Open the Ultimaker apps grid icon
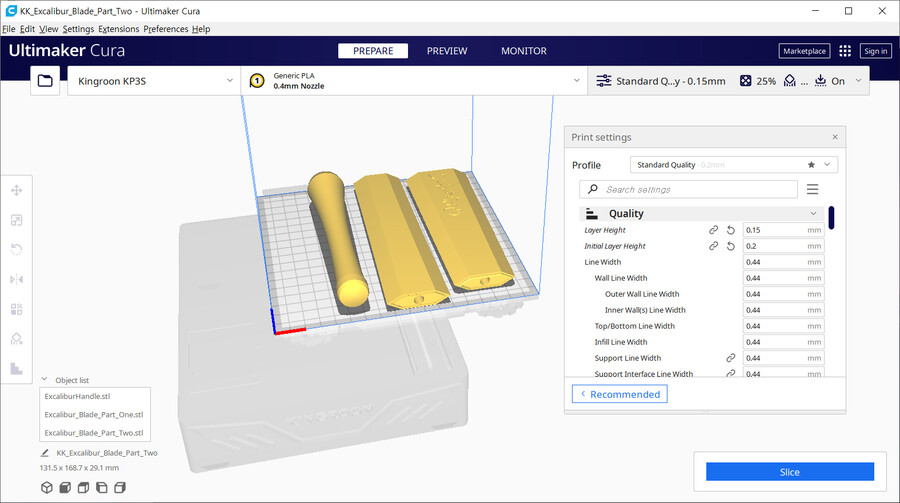Viewport: 900px width, 503px height. click(845, 51)
